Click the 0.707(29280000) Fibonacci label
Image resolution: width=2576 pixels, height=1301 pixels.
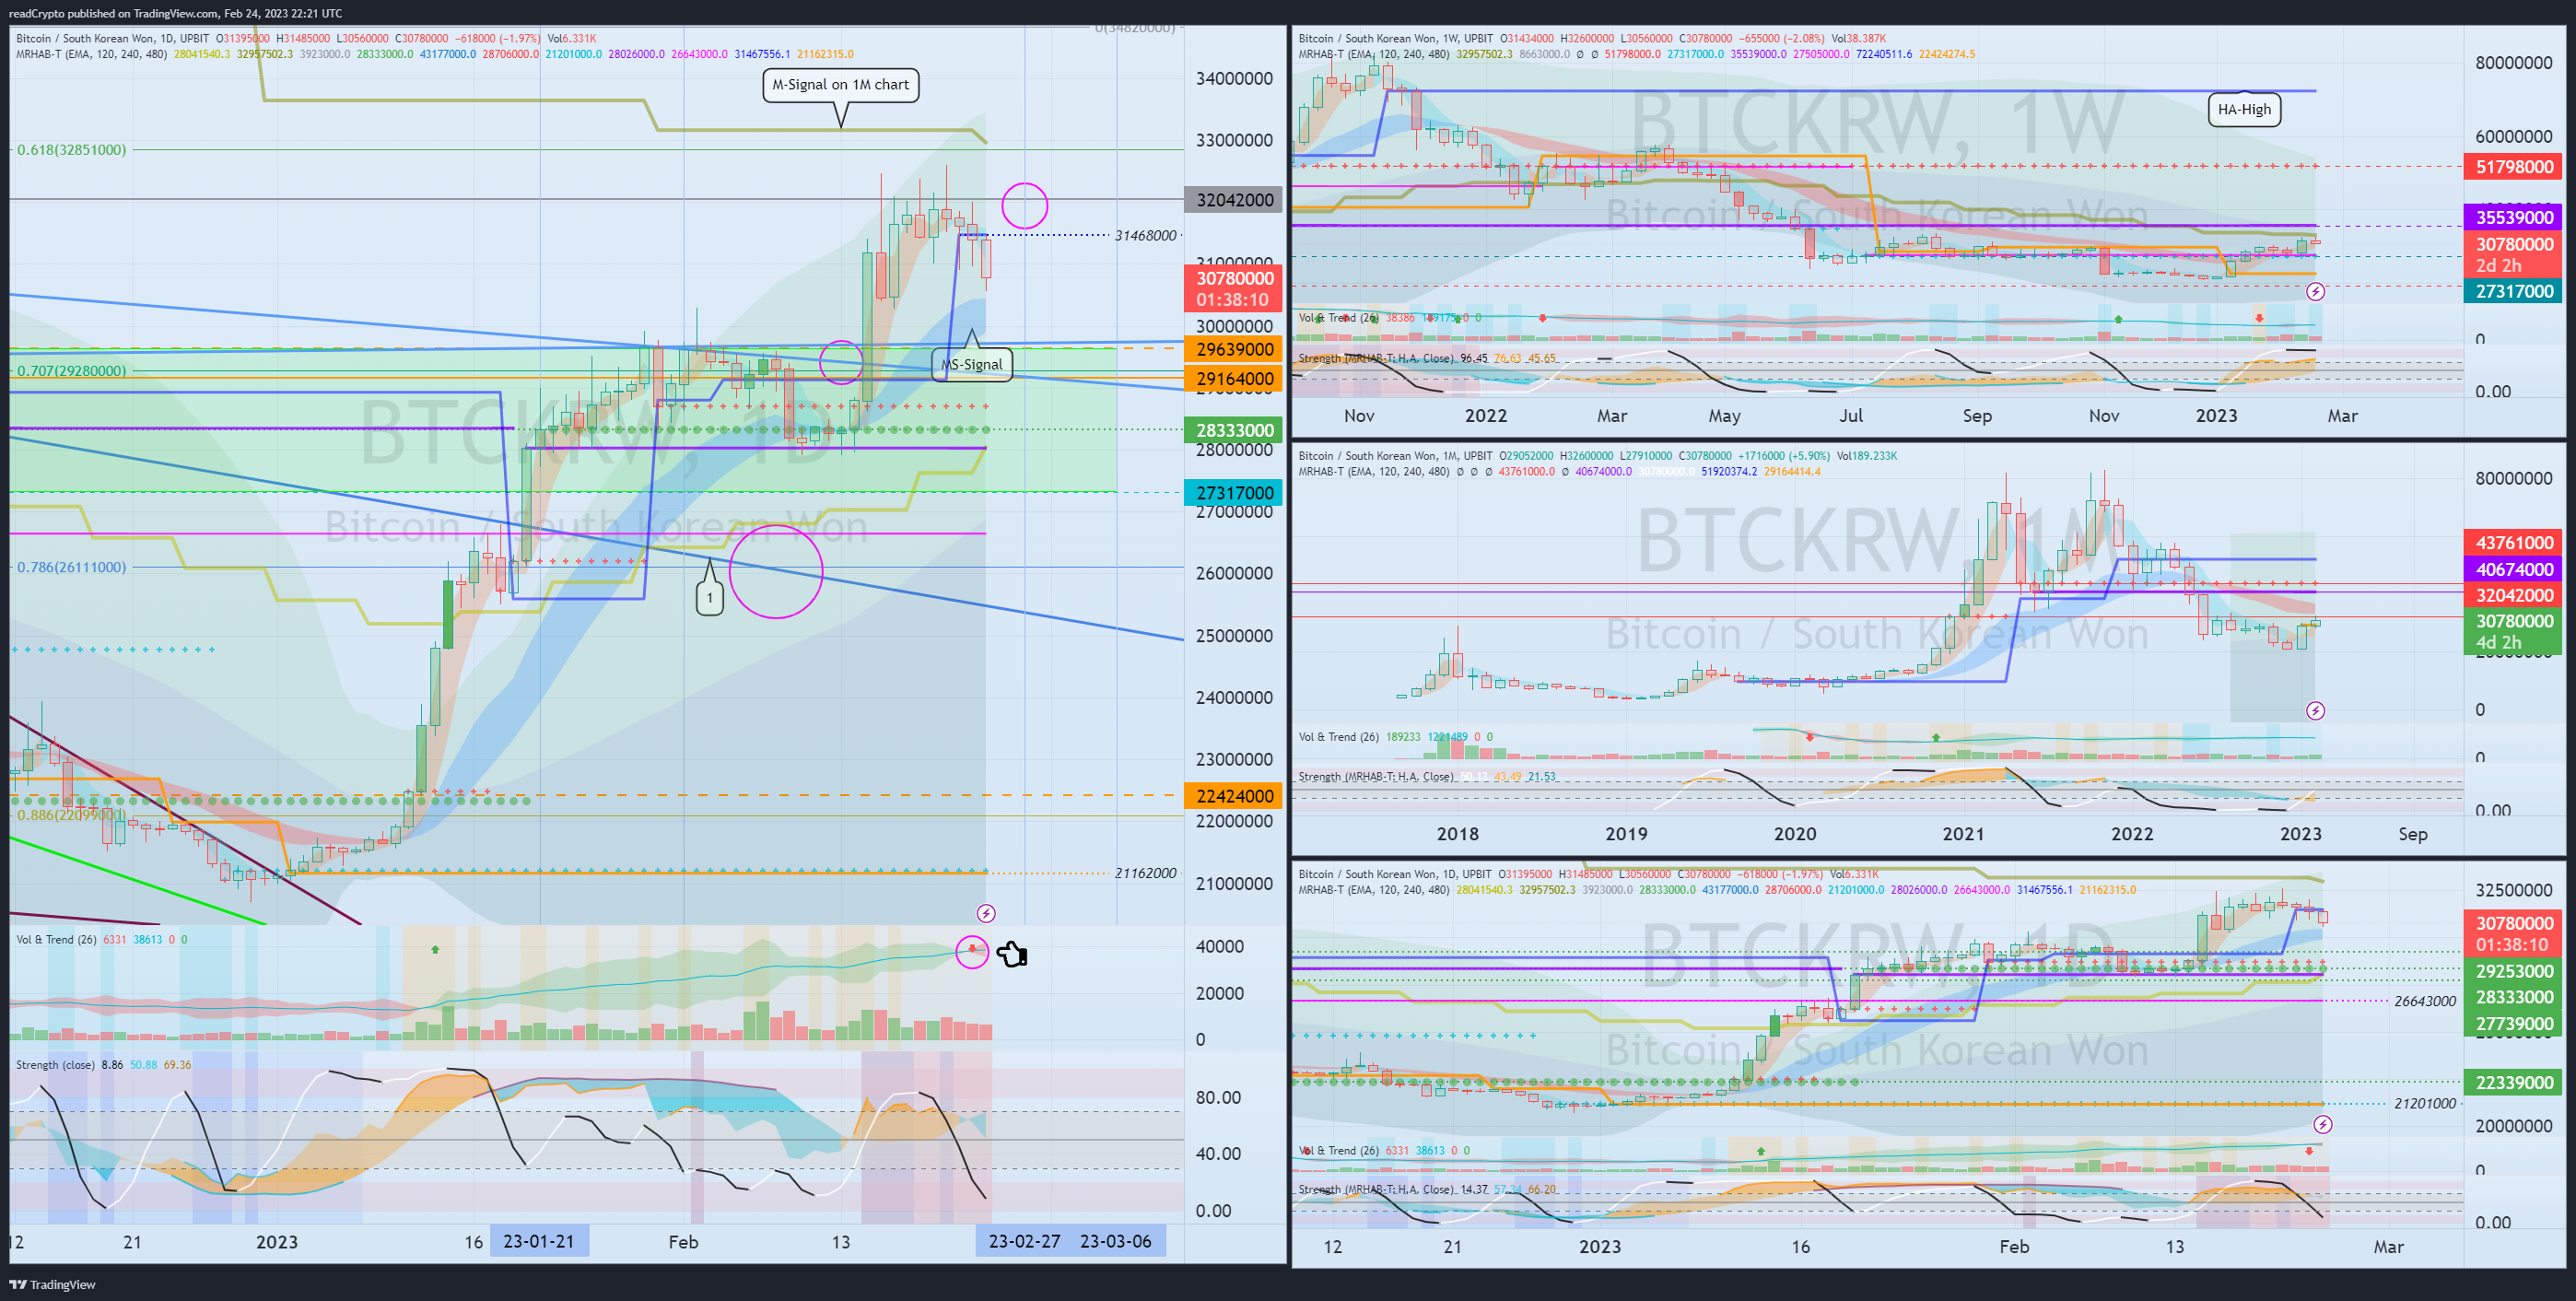[x=72, y=371]
